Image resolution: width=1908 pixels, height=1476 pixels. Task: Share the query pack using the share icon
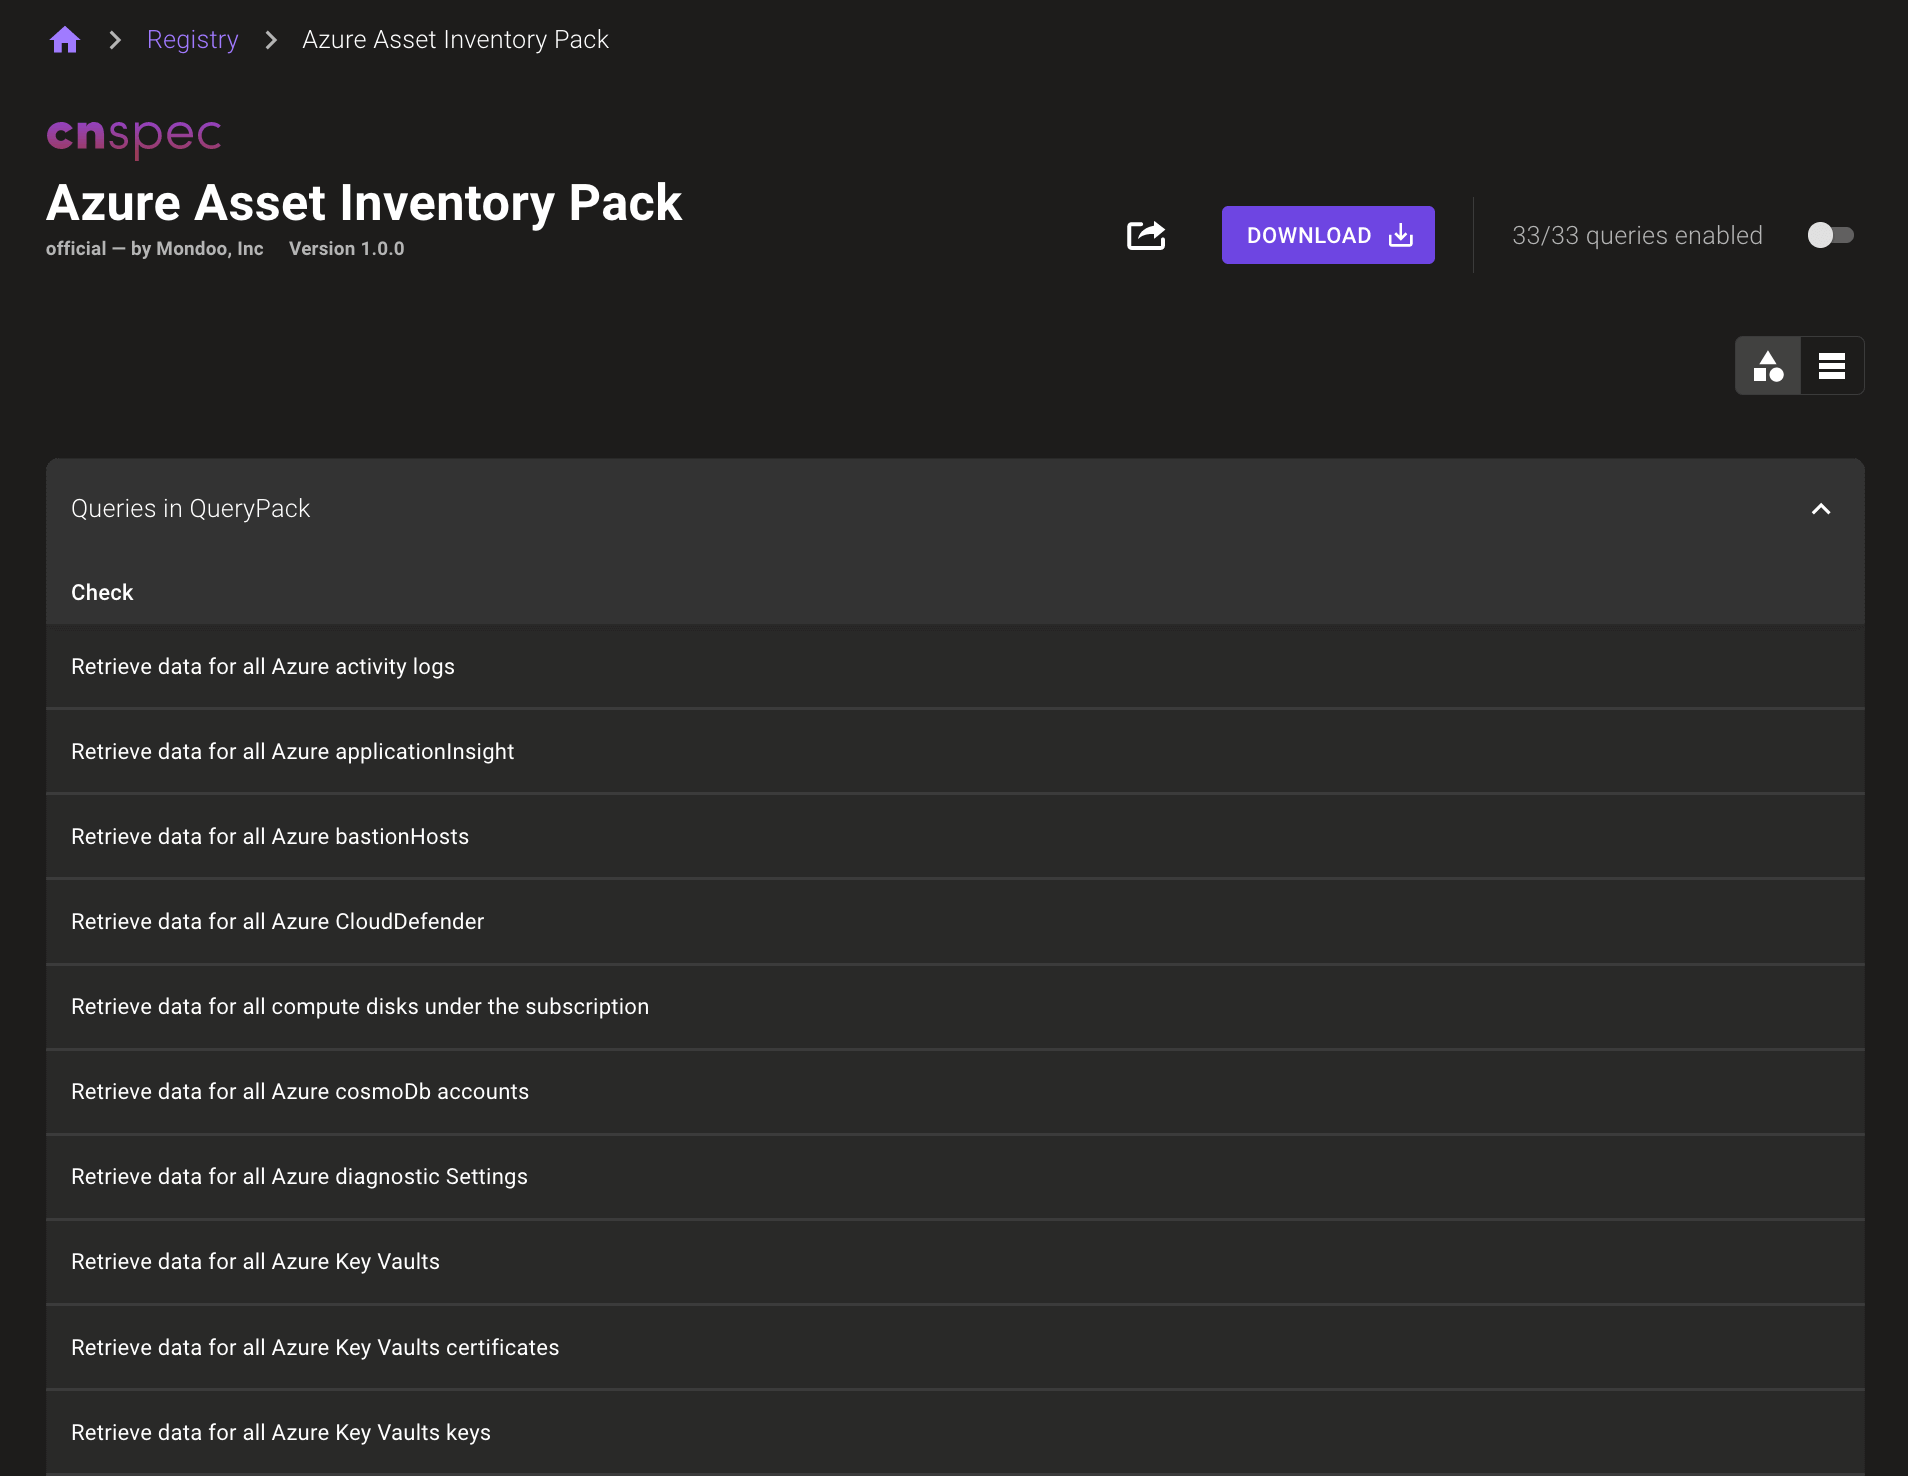coord(1146,235)
